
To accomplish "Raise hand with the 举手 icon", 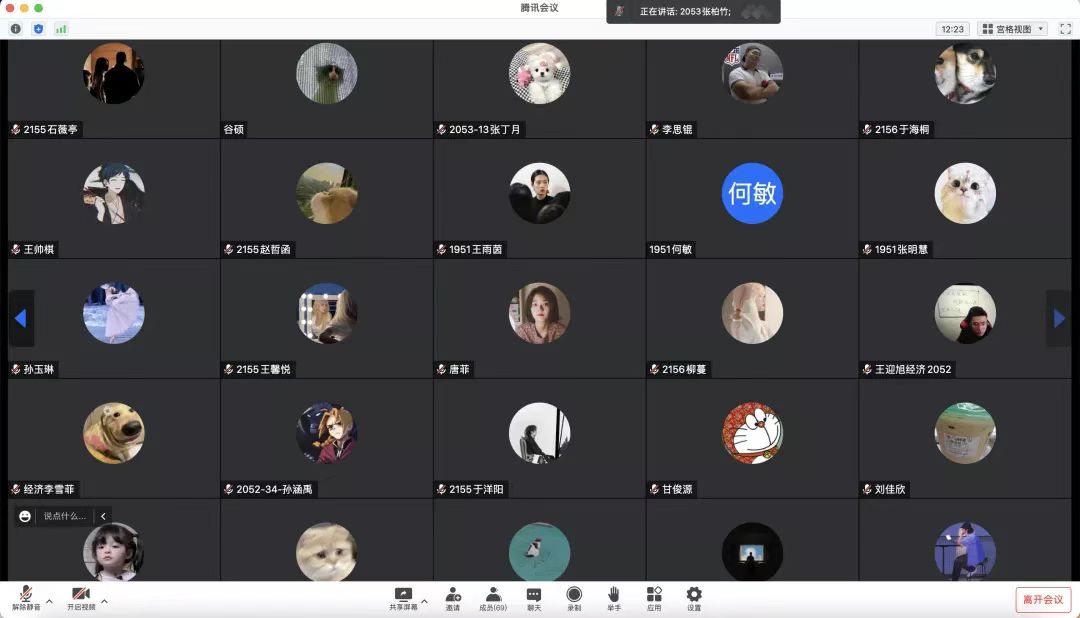I will (614, 598).
